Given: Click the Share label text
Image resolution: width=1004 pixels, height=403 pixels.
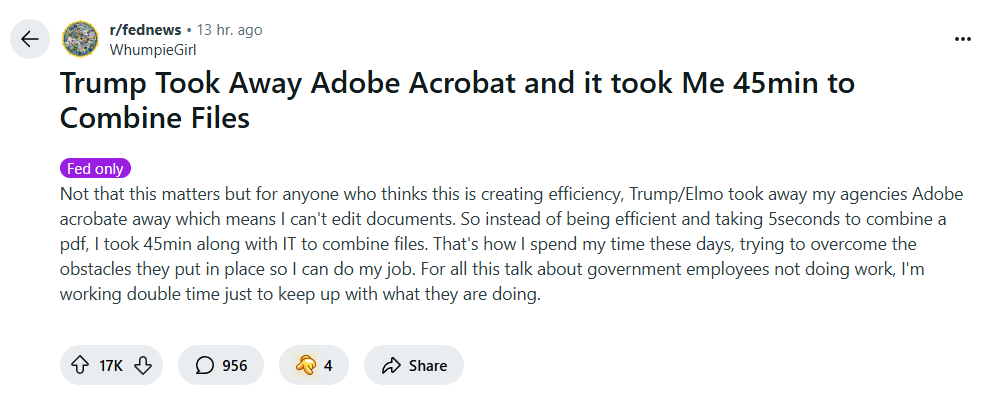Looking at the screenshot, I should [x=428, y=366].
